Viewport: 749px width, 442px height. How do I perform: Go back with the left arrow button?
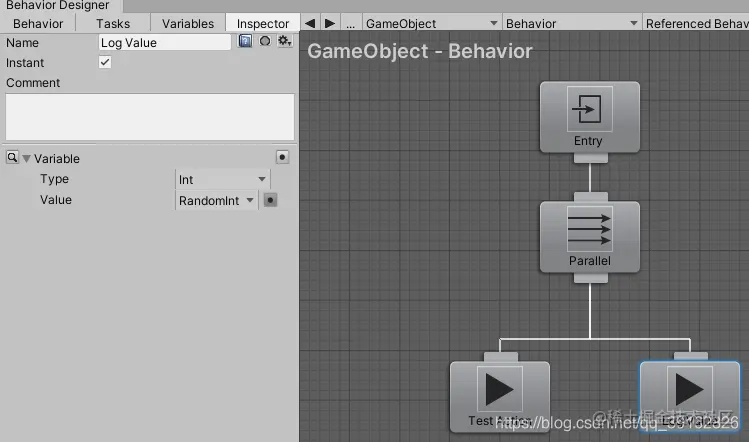click(x=310, y=23)
